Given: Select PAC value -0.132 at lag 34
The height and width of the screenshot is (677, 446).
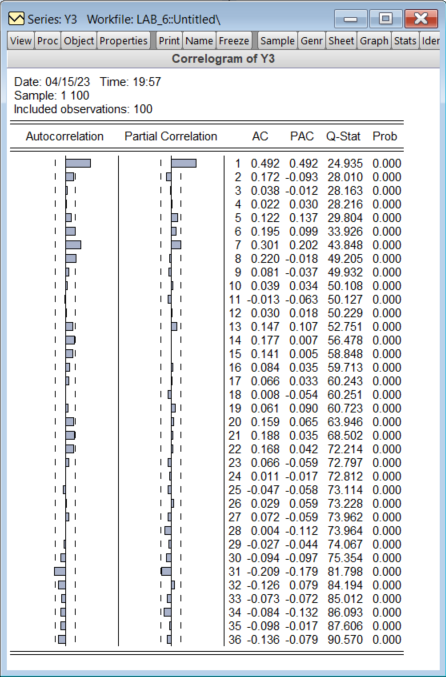Looking at the screenshot, I should (301, 612).
